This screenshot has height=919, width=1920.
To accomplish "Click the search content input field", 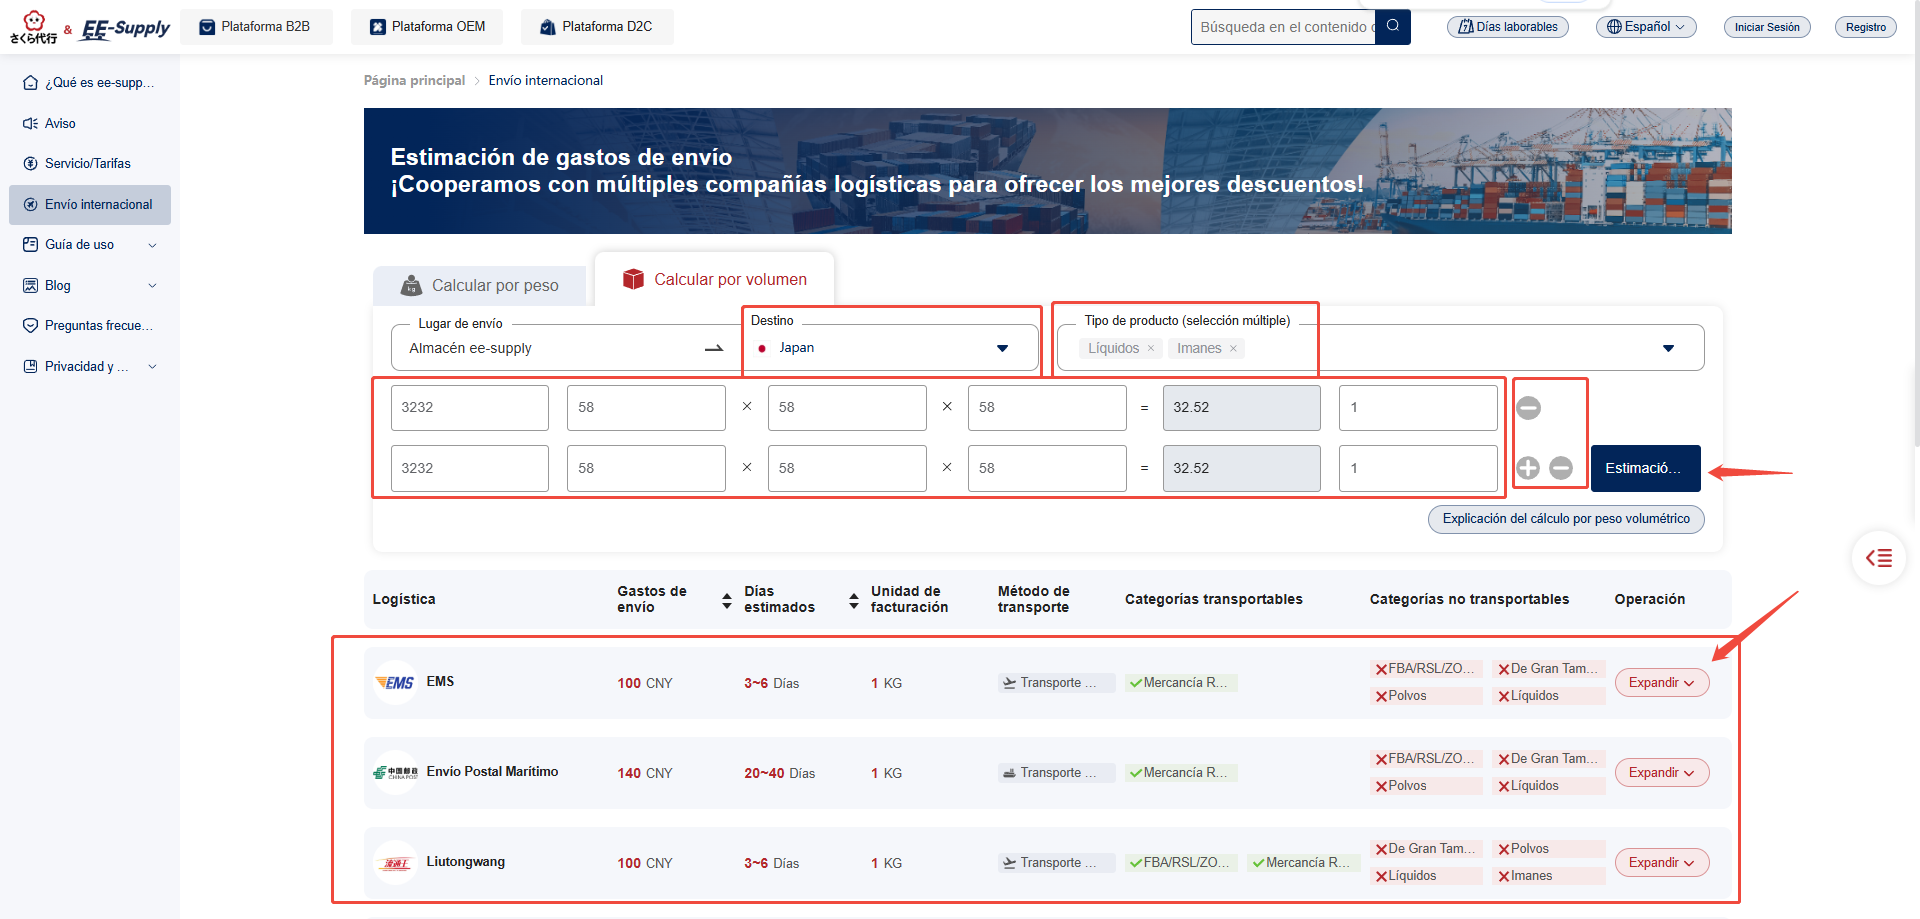I will point(1283,27).
